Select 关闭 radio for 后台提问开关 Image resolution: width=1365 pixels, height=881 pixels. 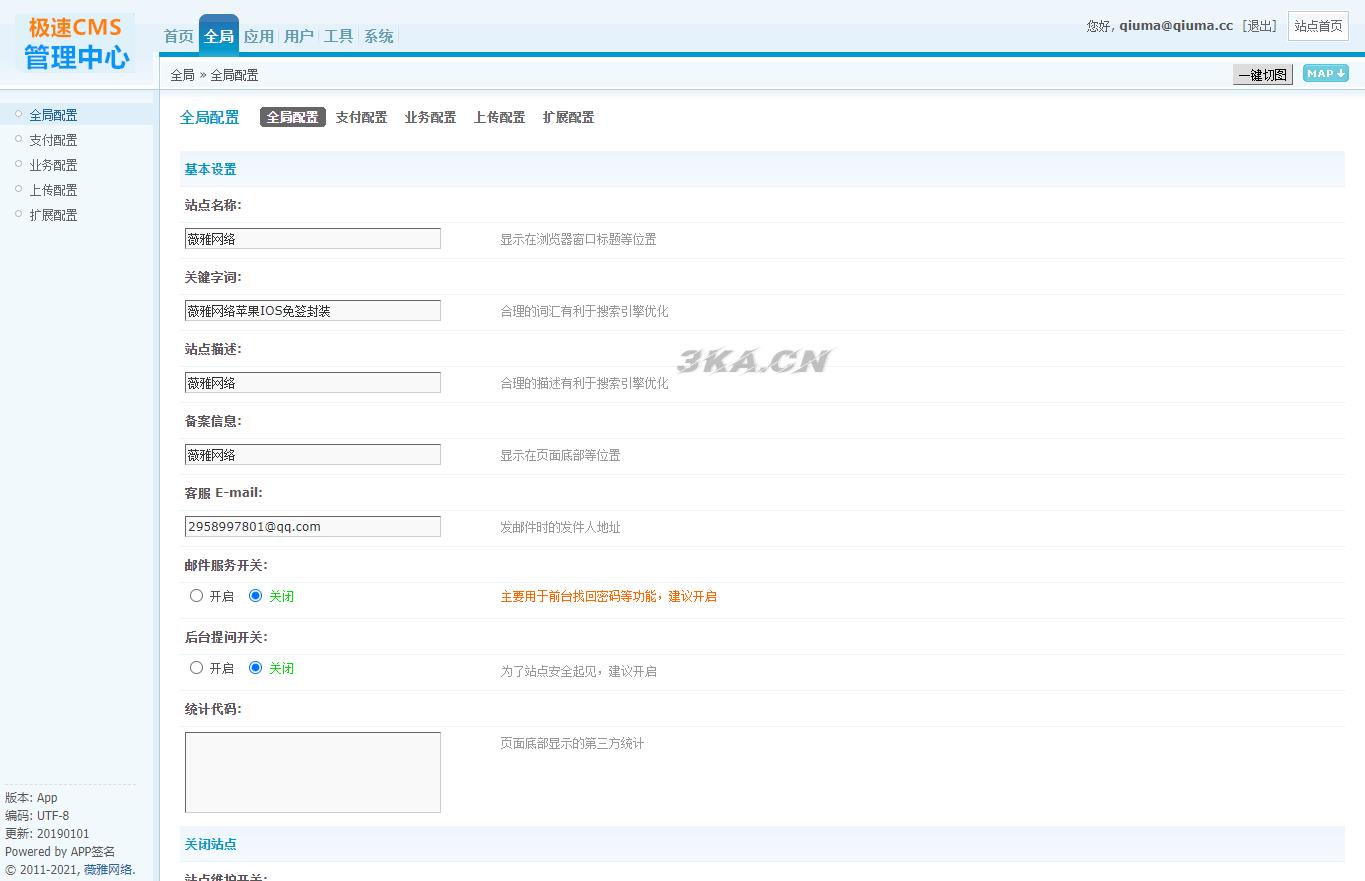[x=255, y=667]
